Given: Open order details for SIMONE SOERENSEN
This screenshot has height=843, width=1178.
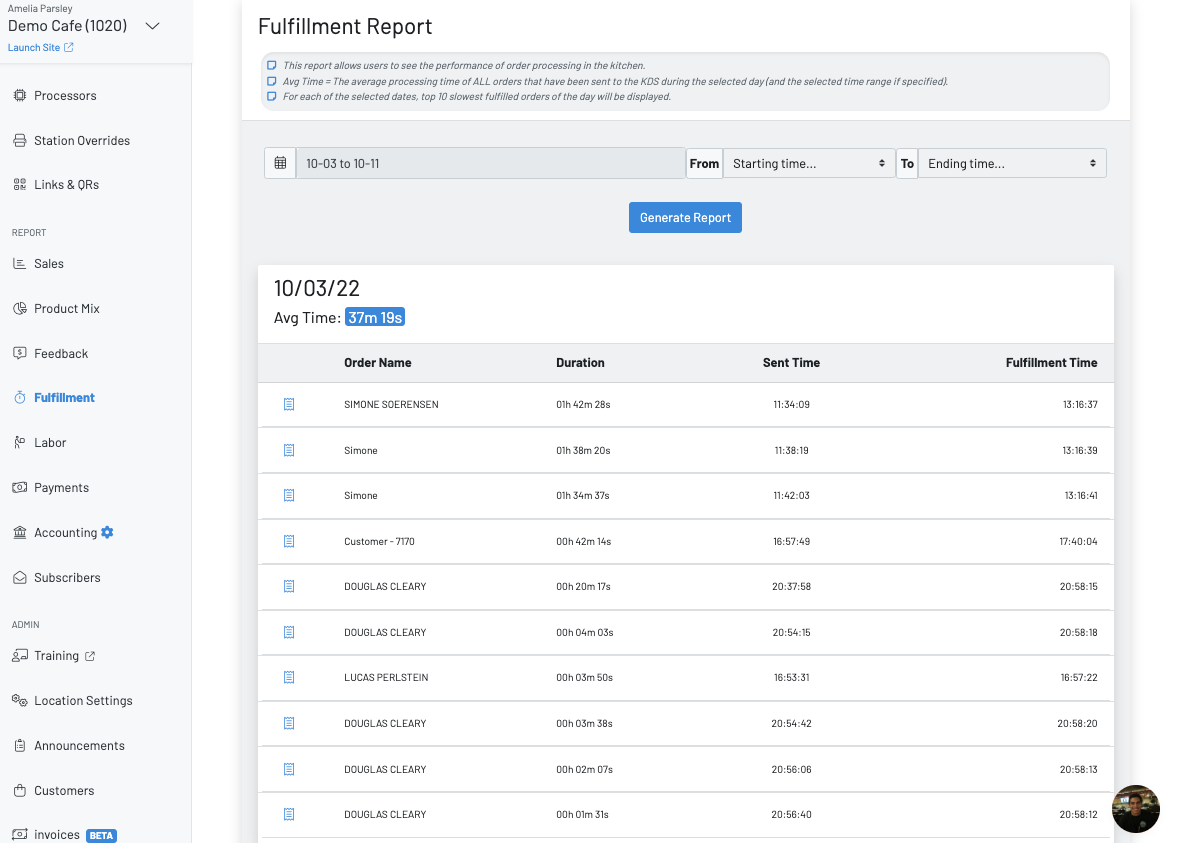Looking at the screenshot, I should [289, 404].
